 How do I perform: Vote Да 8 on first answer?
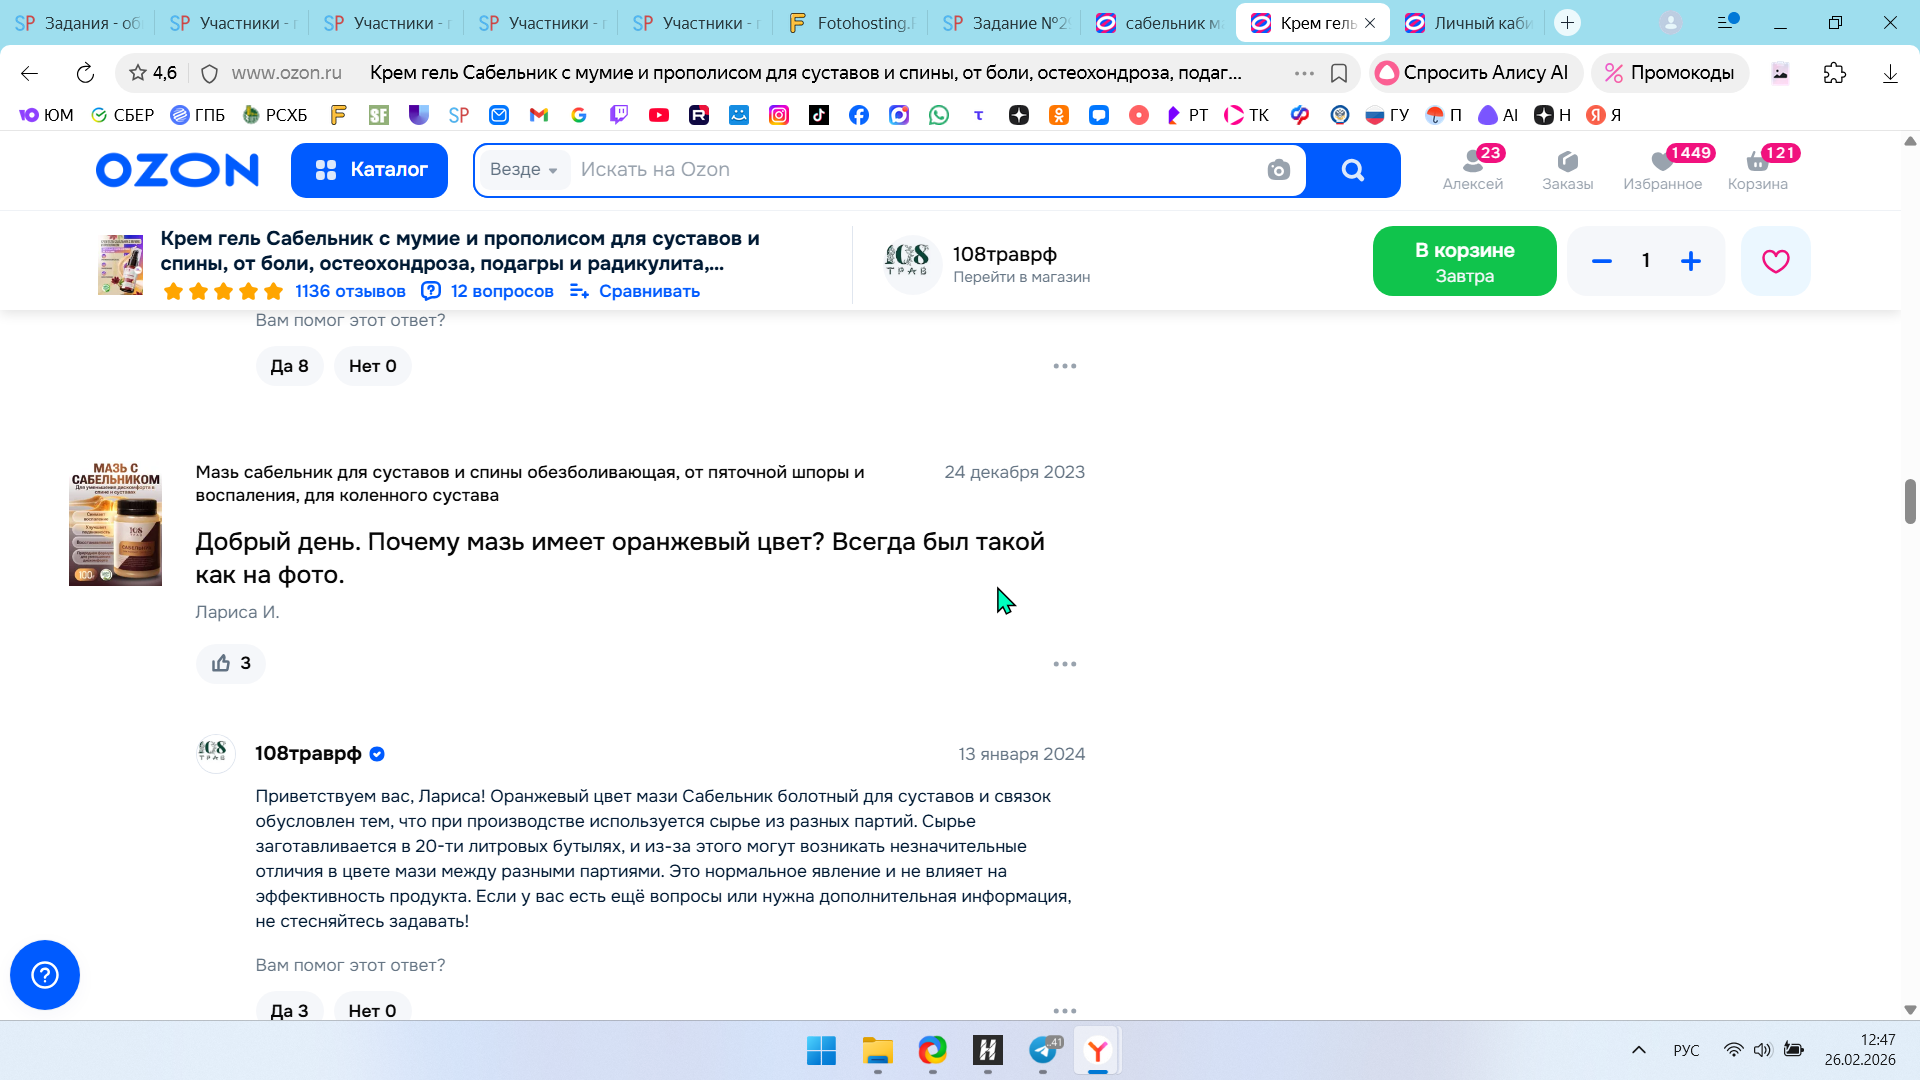click(289, 366)
